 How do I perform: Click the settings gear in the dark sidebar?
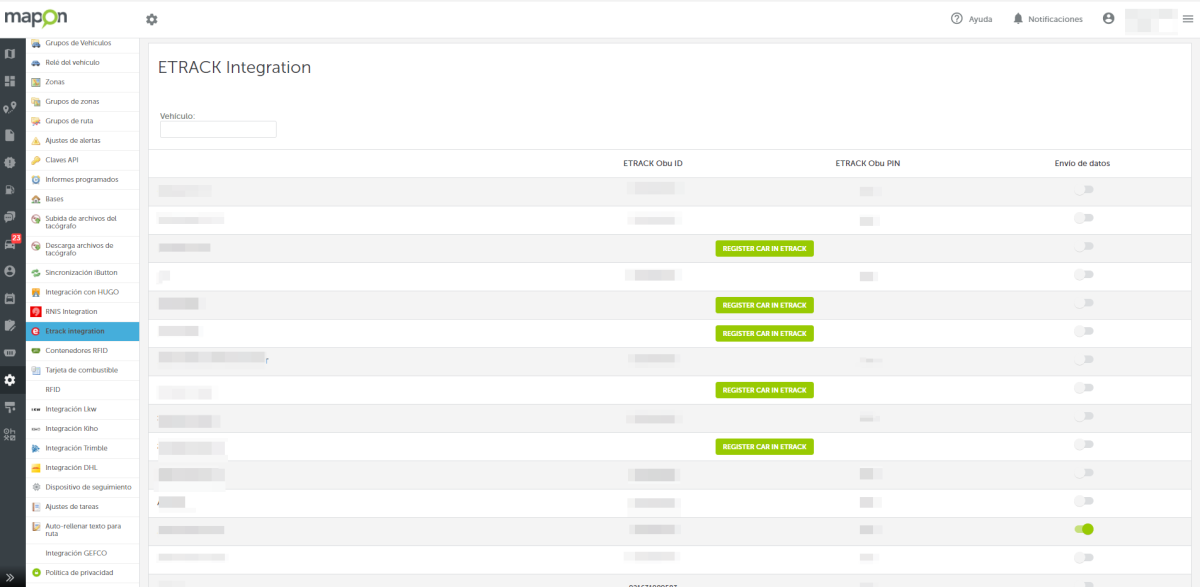pyautogui.click(x=10, y=380)
